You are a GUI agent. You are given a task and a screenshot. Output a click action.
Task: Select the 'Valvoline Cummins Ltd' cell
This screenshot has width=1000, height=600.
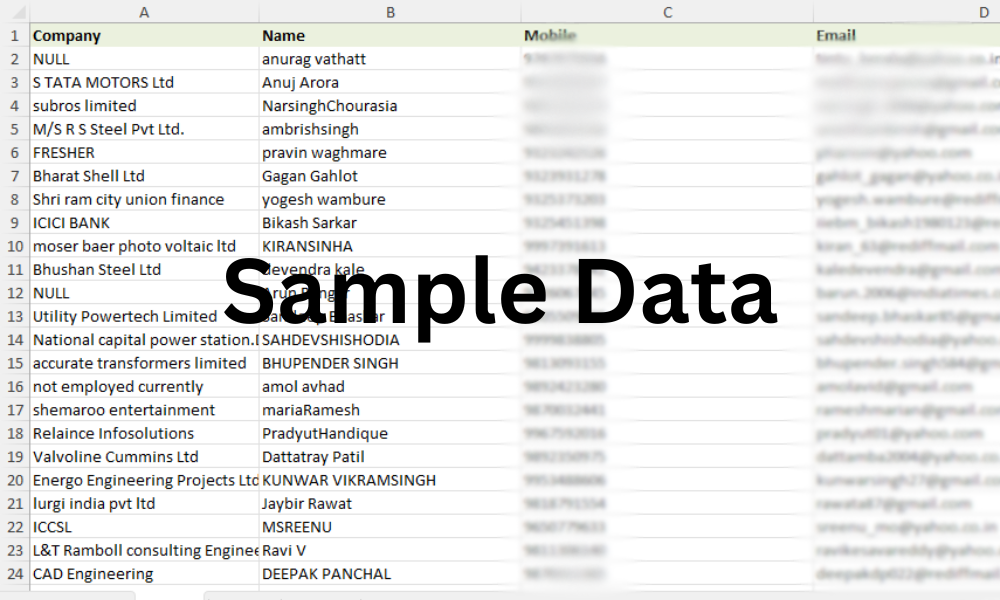tap(144, 457)
